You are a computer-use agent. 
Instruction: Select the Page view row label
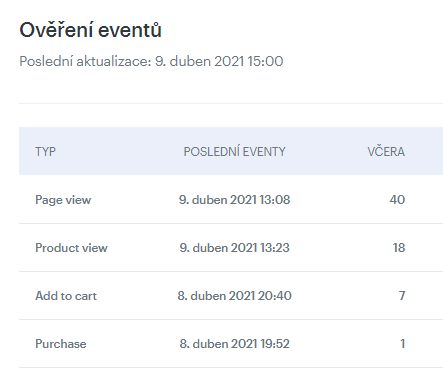pyautogui.click(x=63, y=200)
